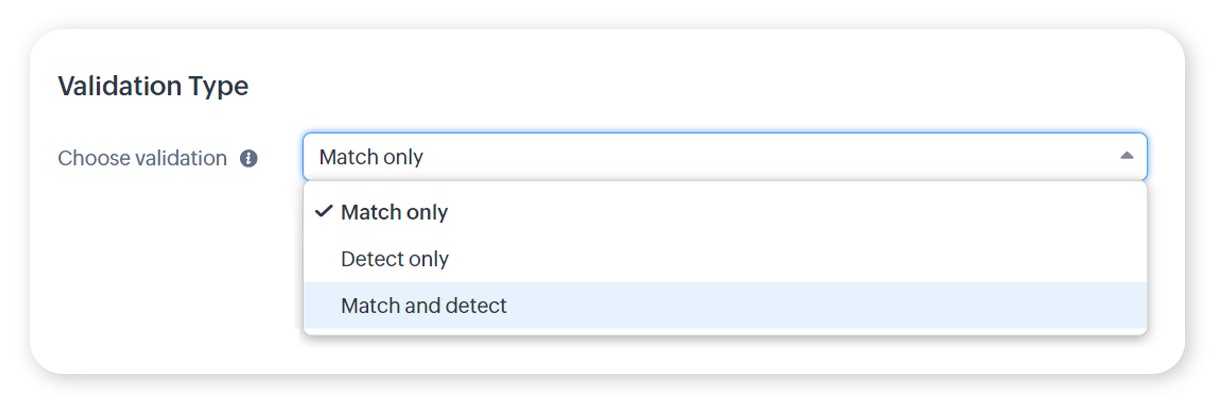1210x403 pixels.
Task: Show help tooltip for Choose validation
Action: coord(249,158)
